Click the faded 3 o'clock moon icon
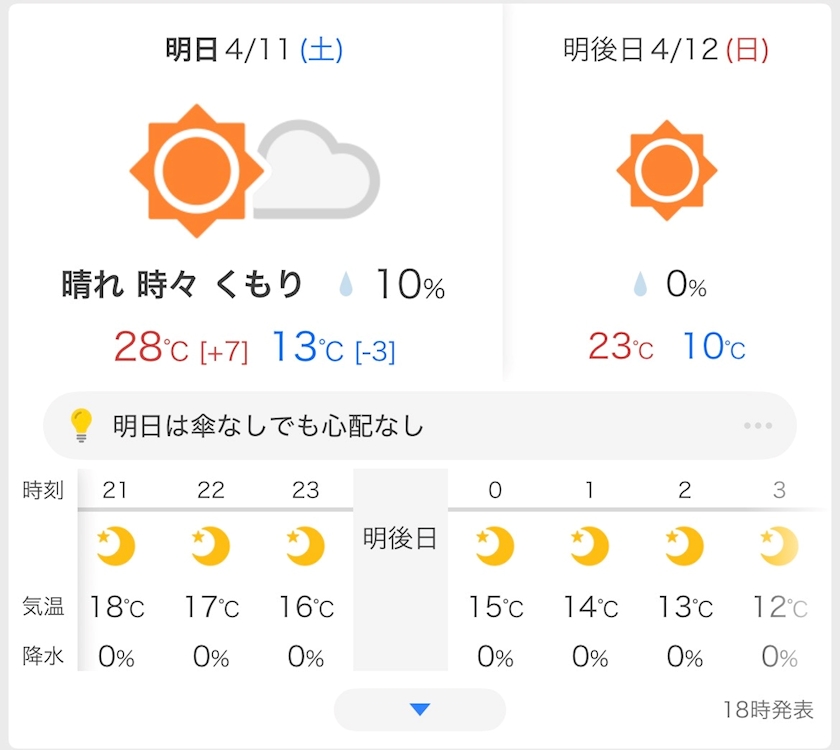Image resolution: width=840 pixels, height=750 pixels. click(x=779, y=546)
